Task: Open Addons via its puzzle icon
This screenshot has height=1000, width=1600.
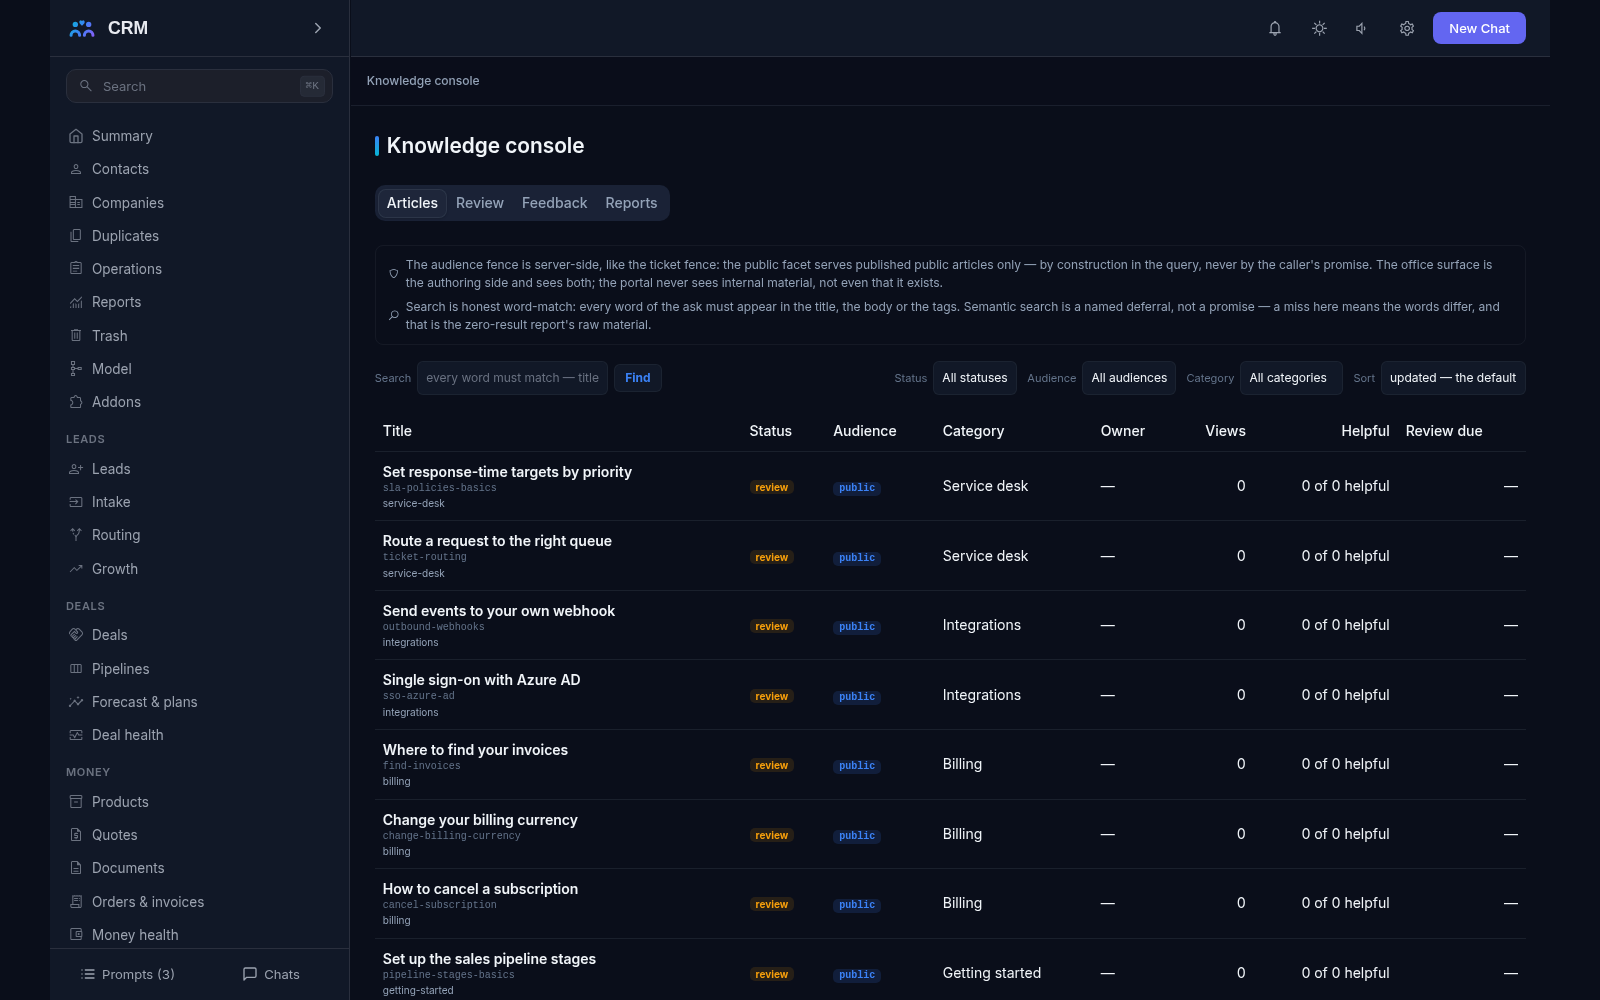Action: pyautogui.click(x=76, y=402)
